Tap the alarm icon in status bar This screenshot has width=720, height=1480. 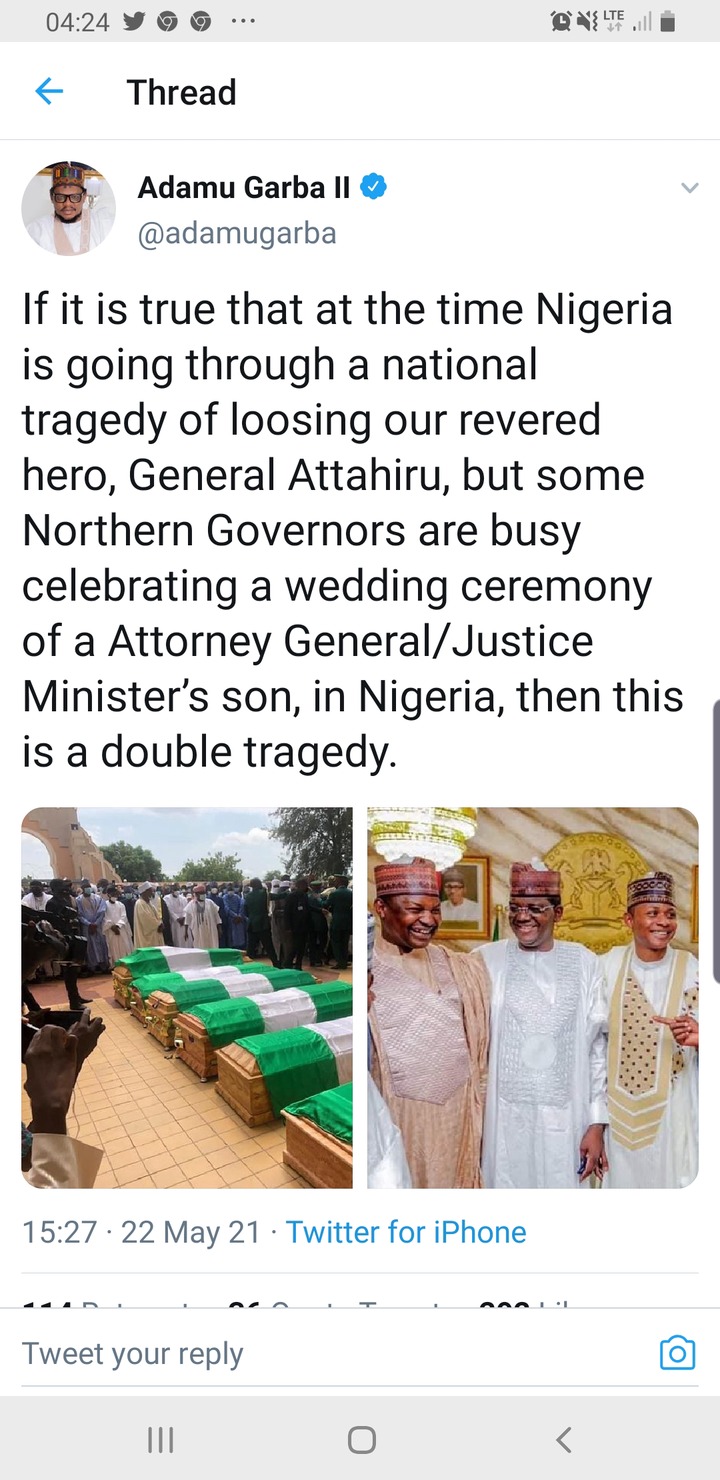pyautogui.click(x=561, y=21)
